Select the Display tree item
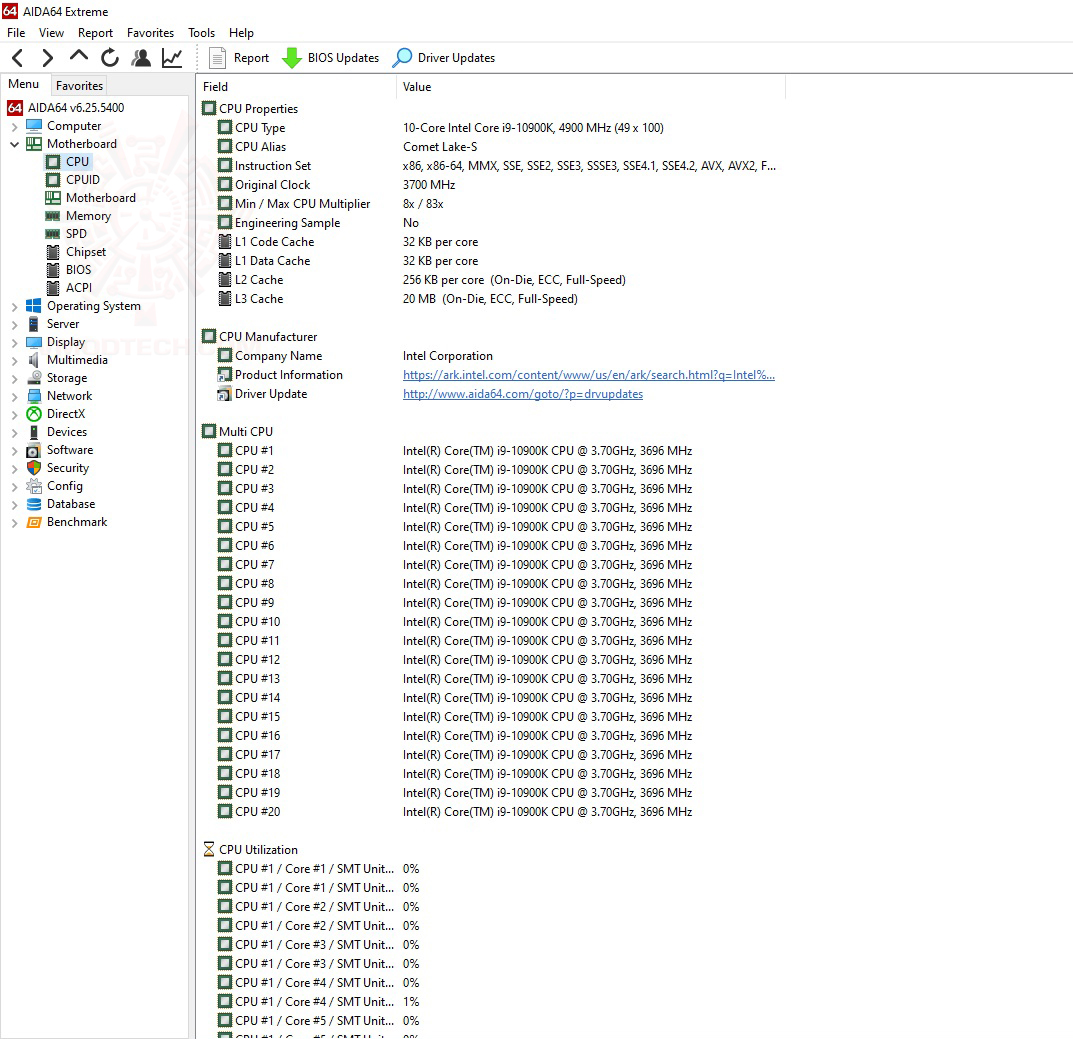 tap(55, 342)
